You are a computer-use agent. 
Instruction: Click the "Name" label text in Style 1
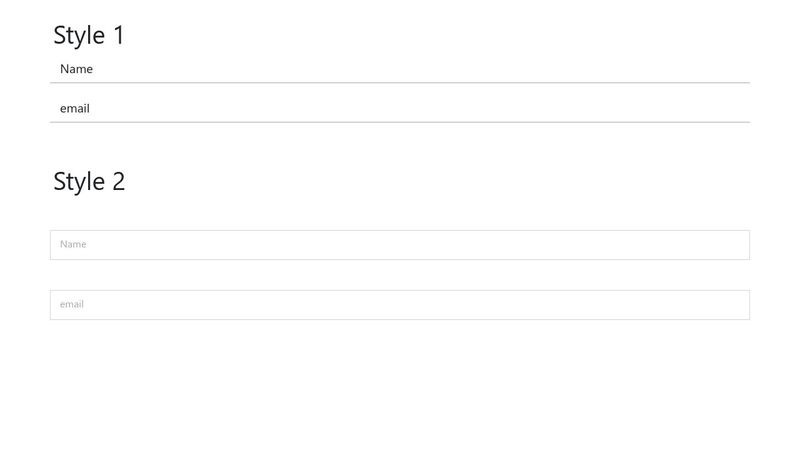[x=76, y=69]
